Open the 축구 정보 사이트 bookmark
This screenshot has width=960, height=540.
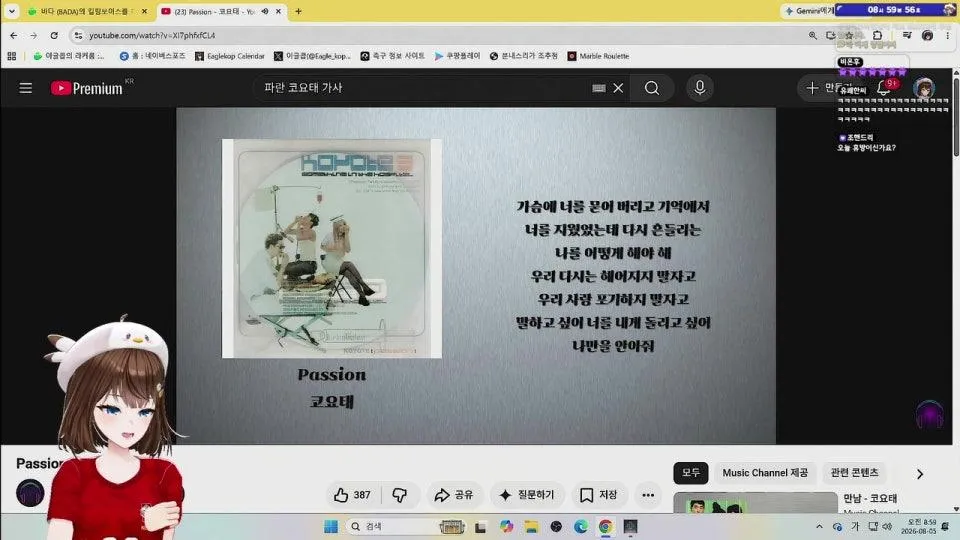point(392,56)
